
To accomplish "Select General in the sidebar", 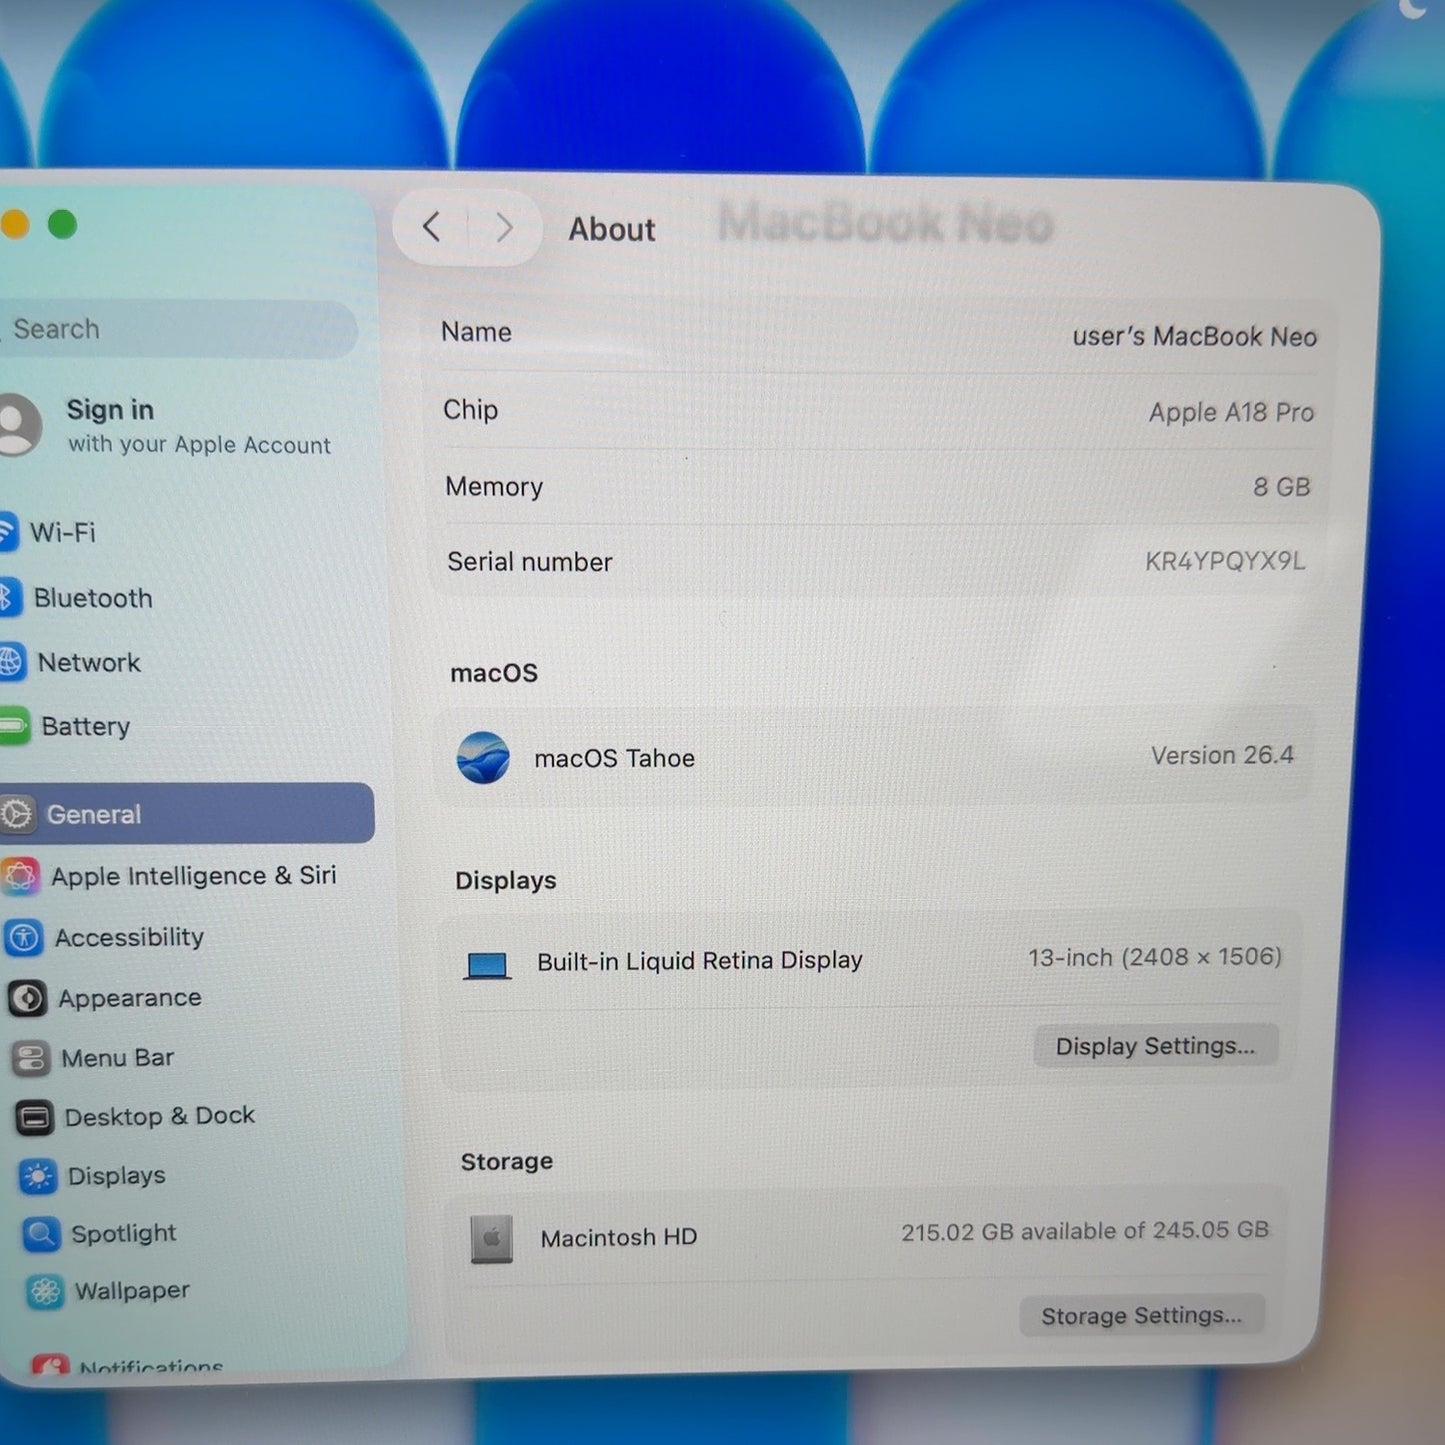I will 187,814.
